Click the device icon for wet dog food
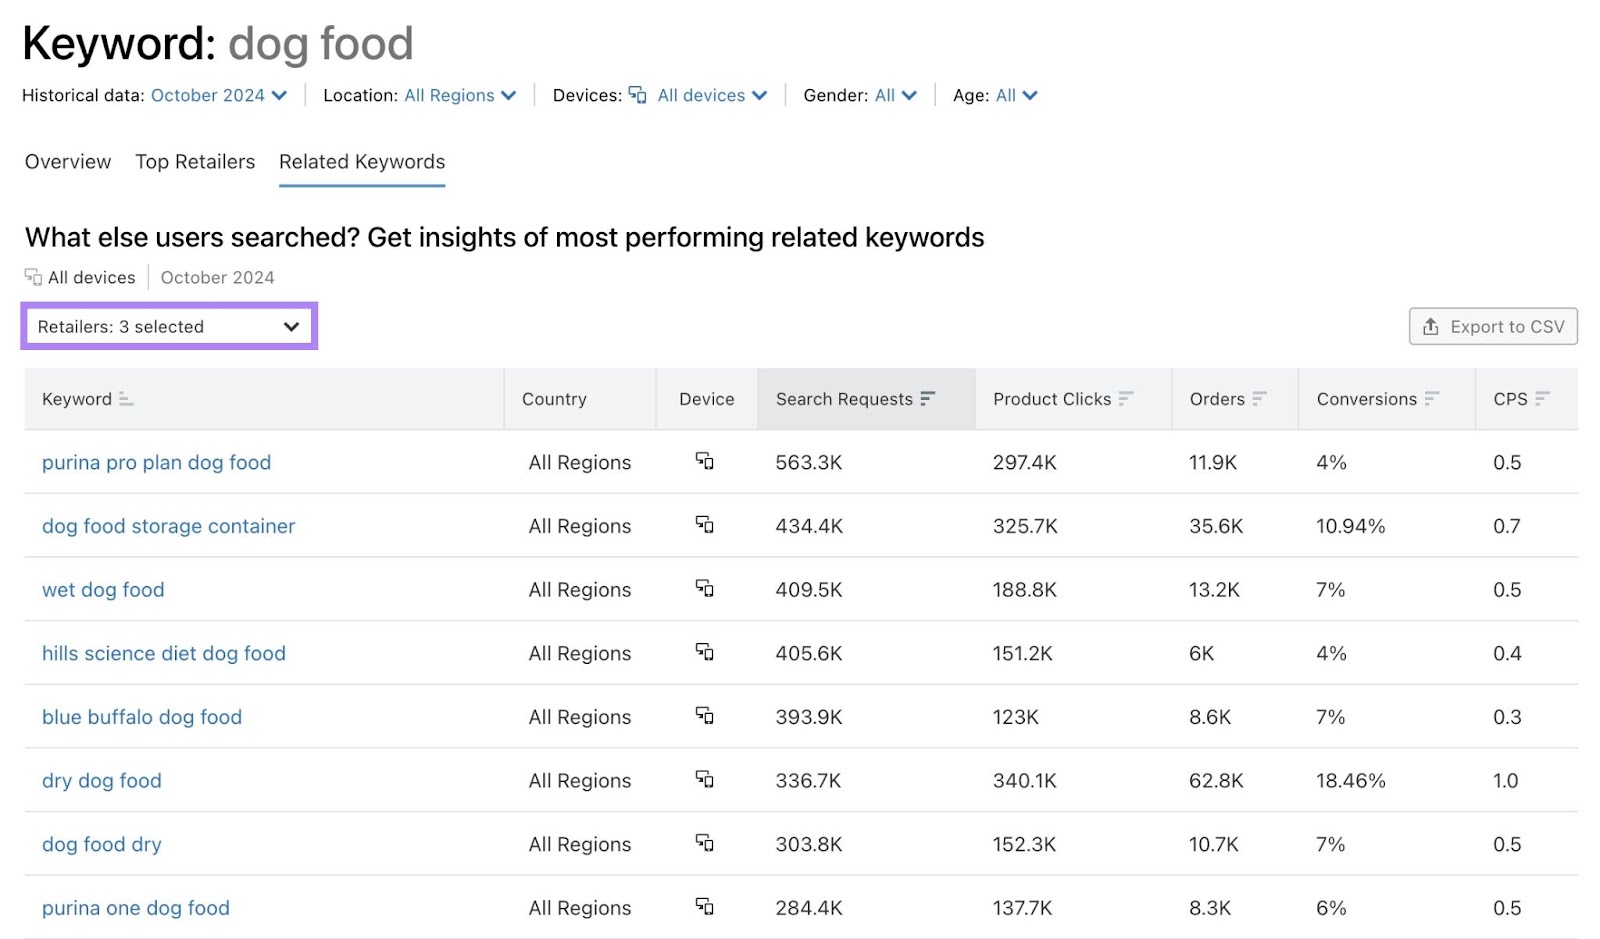 tap(705, 589)
